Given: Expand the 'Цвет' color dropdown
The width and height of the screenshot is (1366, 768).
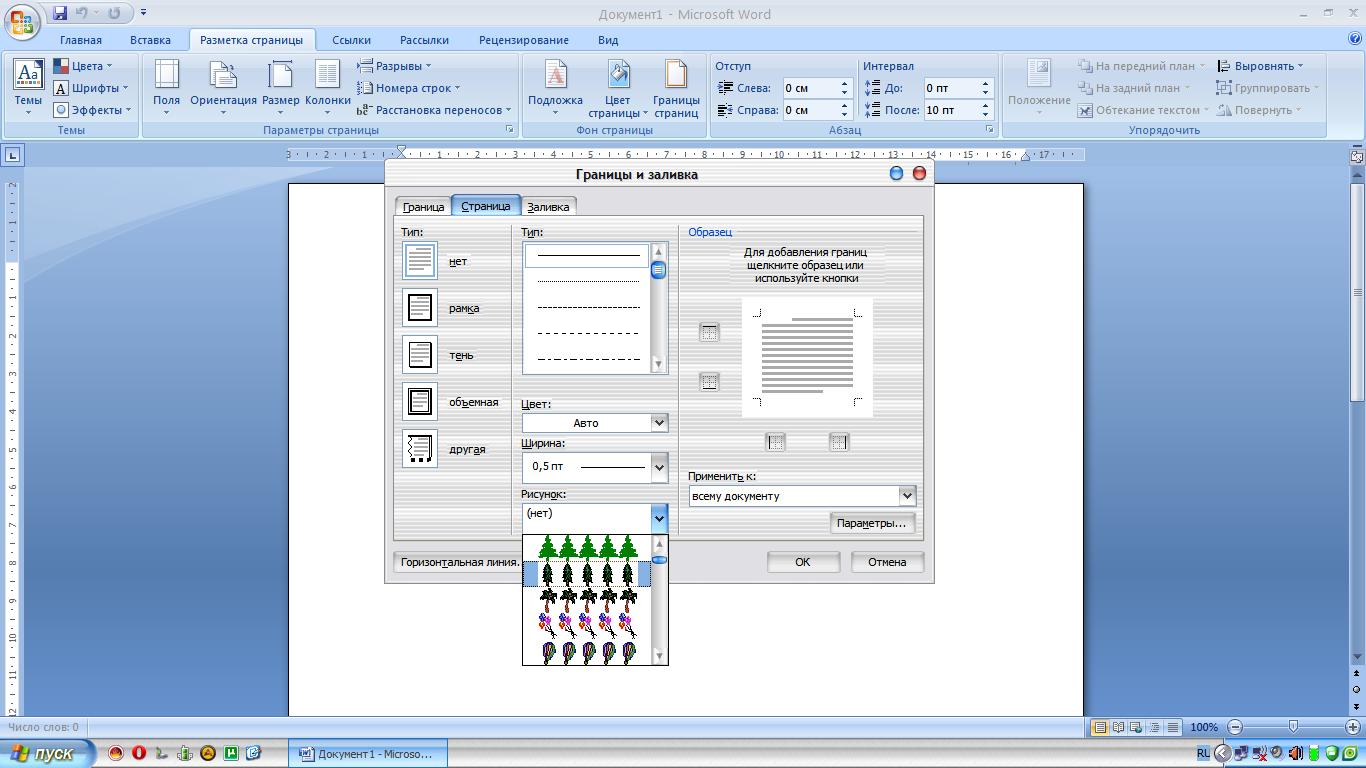Looking at the screenshot, I should 659,423.
